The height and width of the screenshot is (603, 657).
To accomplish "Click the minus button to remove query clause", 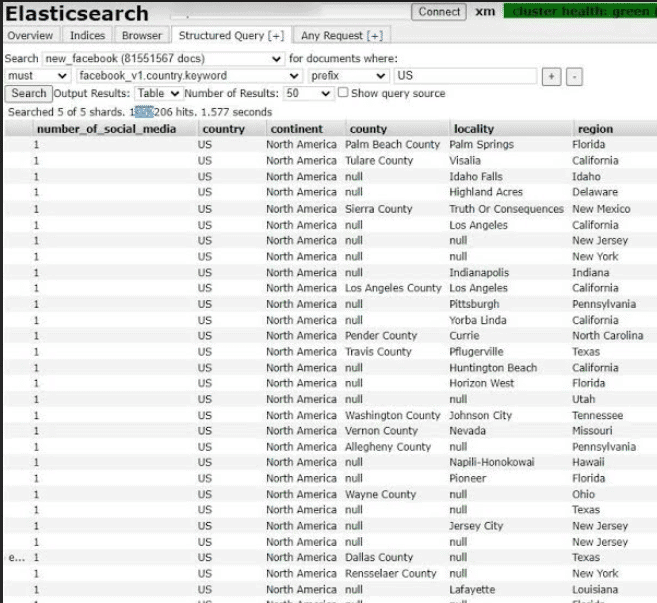I will pyautogui.click(x=574, y=77).
